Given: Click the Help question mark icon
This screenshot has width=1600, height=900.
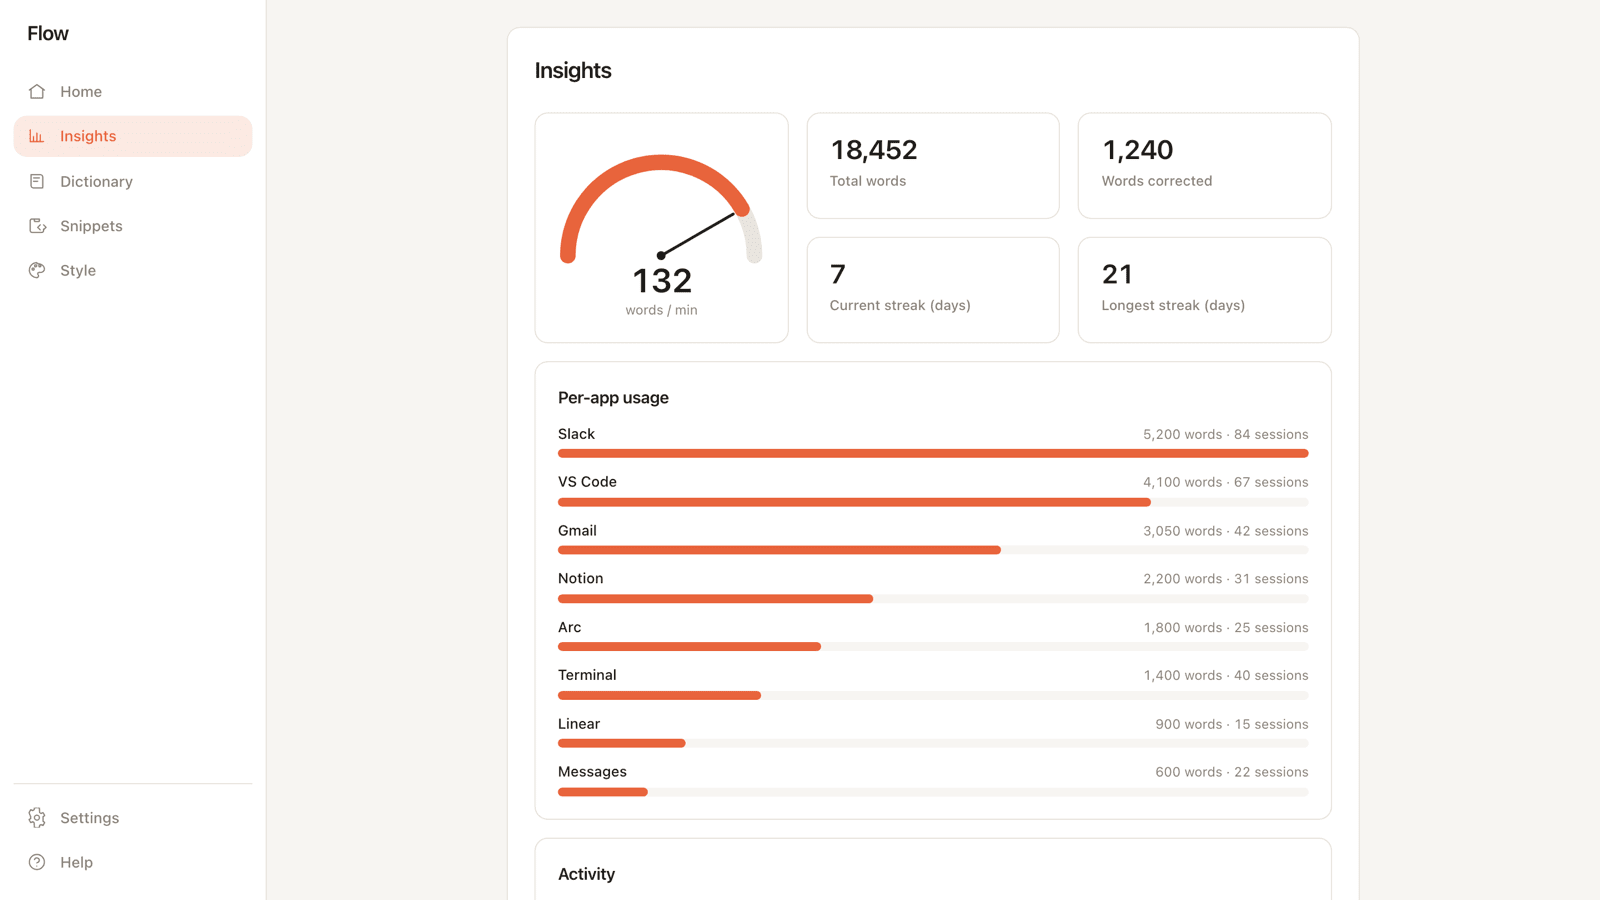Looking at the screenshot, I should [x=37, y=862].
